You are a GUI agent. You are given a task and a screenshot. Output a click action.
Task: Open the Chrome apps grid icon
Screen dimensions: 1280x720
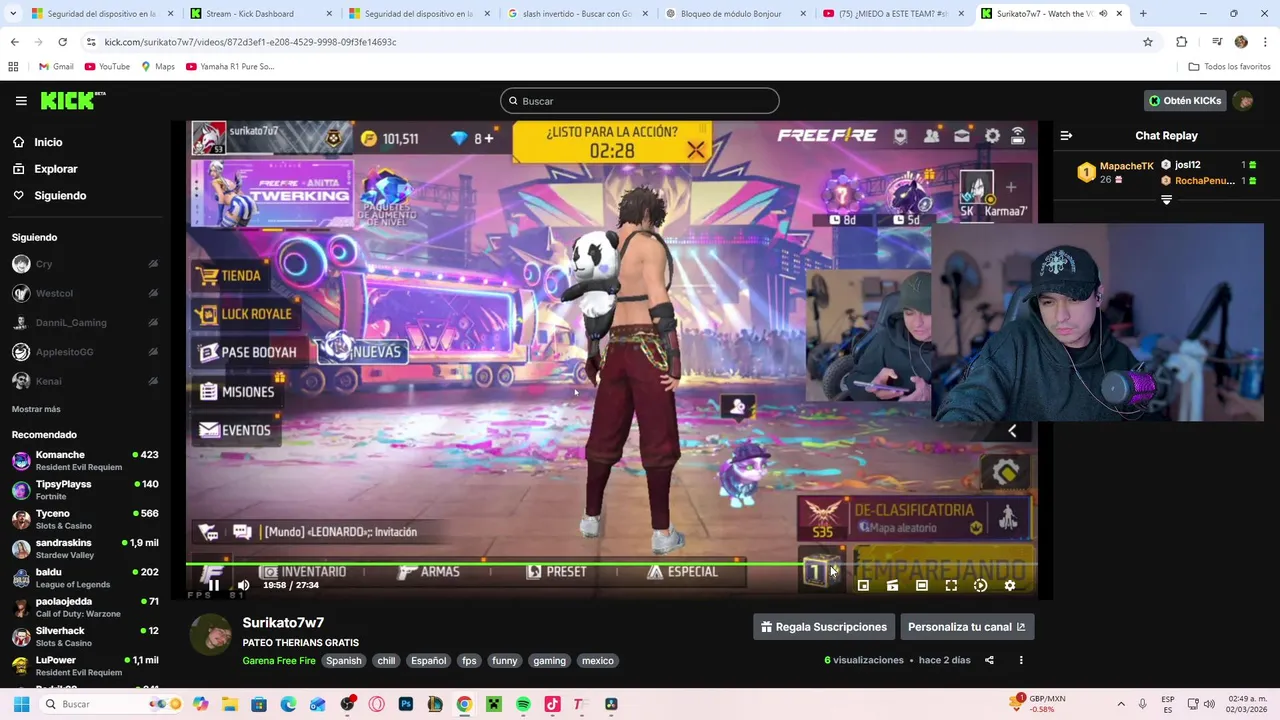pos(13,67)
